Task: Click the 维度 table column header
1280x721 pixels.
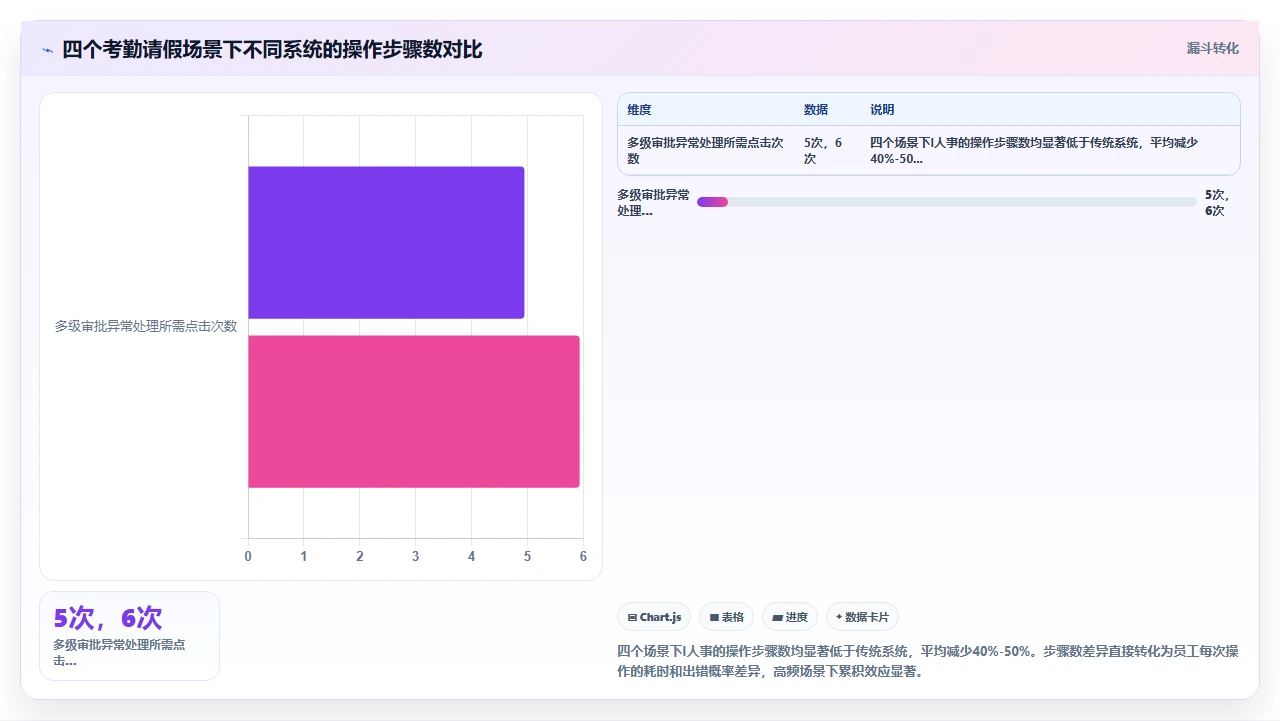Action: click(639, 110)
